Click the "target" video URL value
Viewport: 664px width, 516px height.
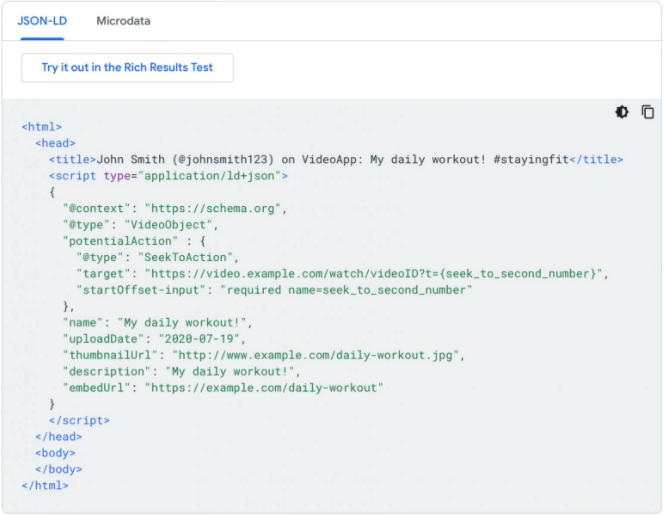tap(374, 273)
